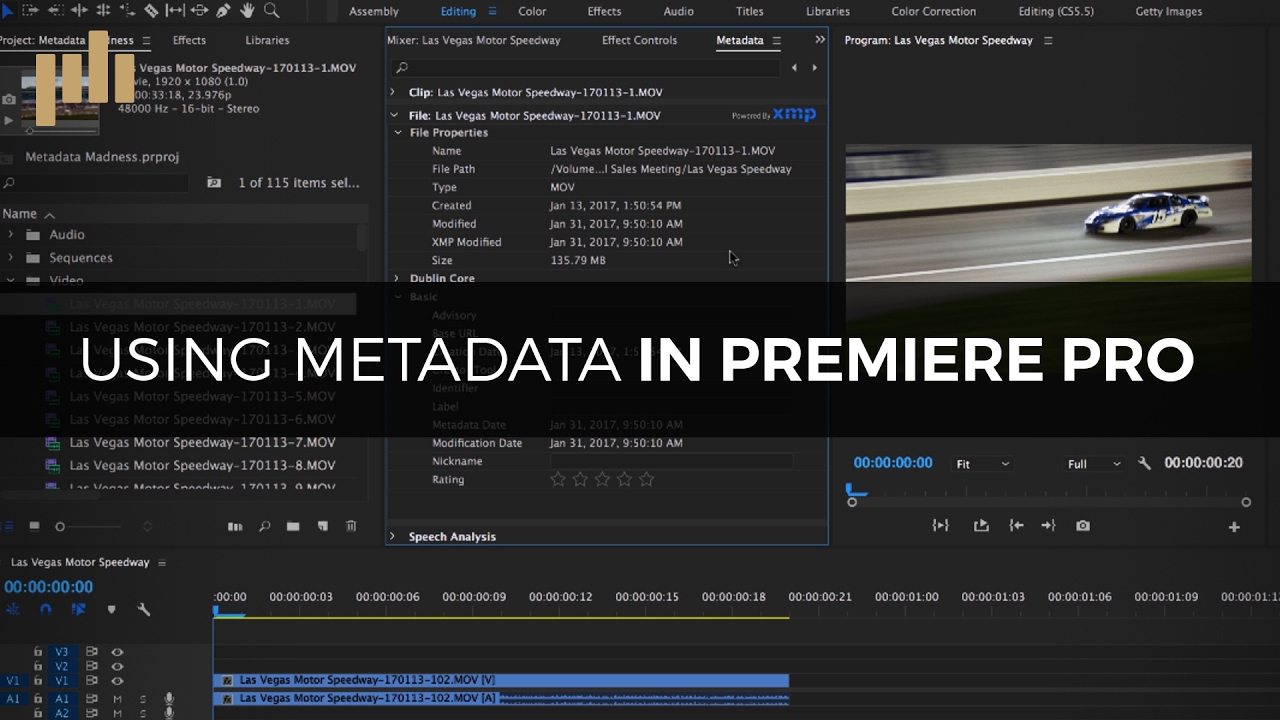Open the Effect Controls tab

639,40
